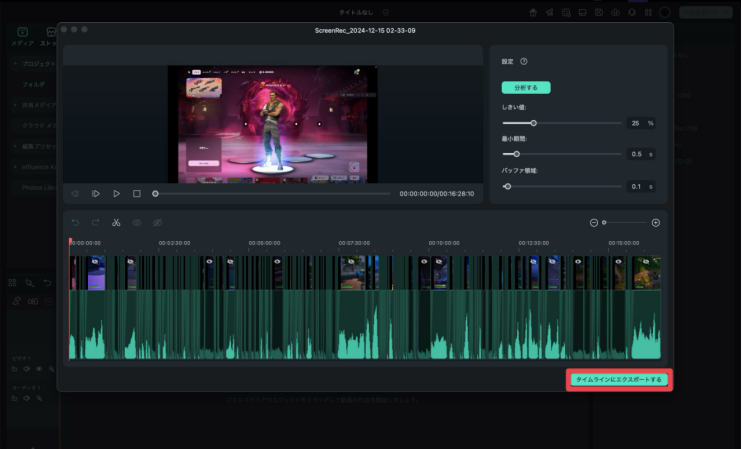This screenshot has width=742, height=449.
Task: Click the stop playback square icon
Action: coord(137,193)
